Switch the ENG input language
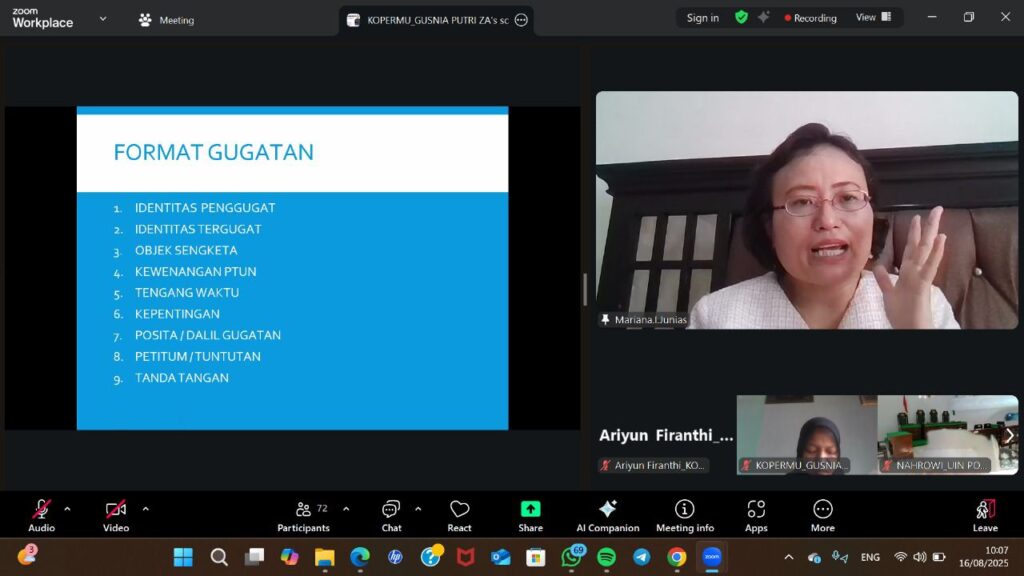The width and height of the screenshot is (1024, 576). 870,557
